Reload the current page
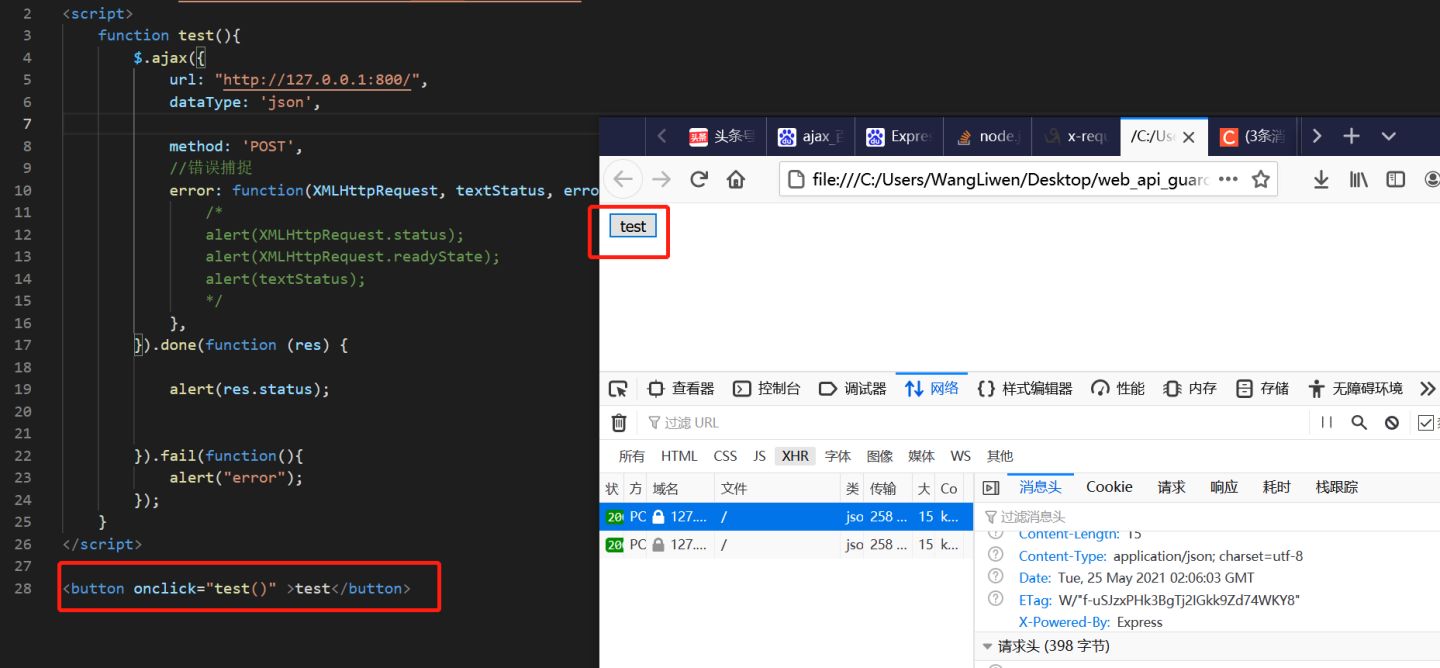 698,178
